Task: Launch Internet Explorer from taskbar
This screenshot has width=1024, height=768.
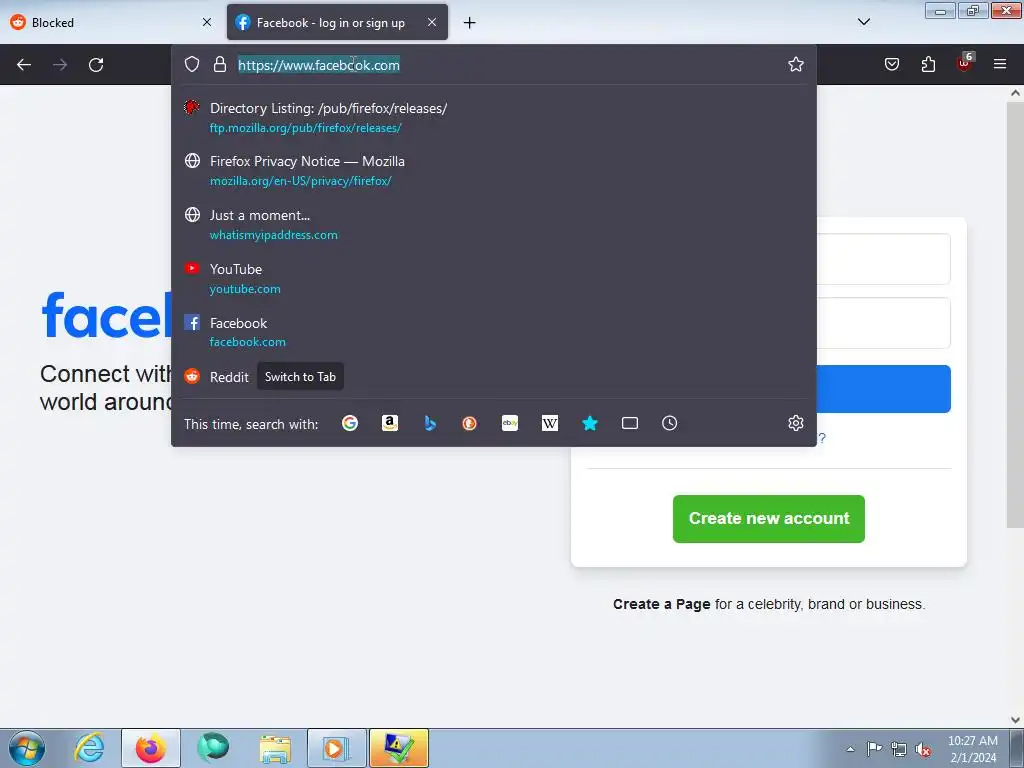Action: coord(89,748)
